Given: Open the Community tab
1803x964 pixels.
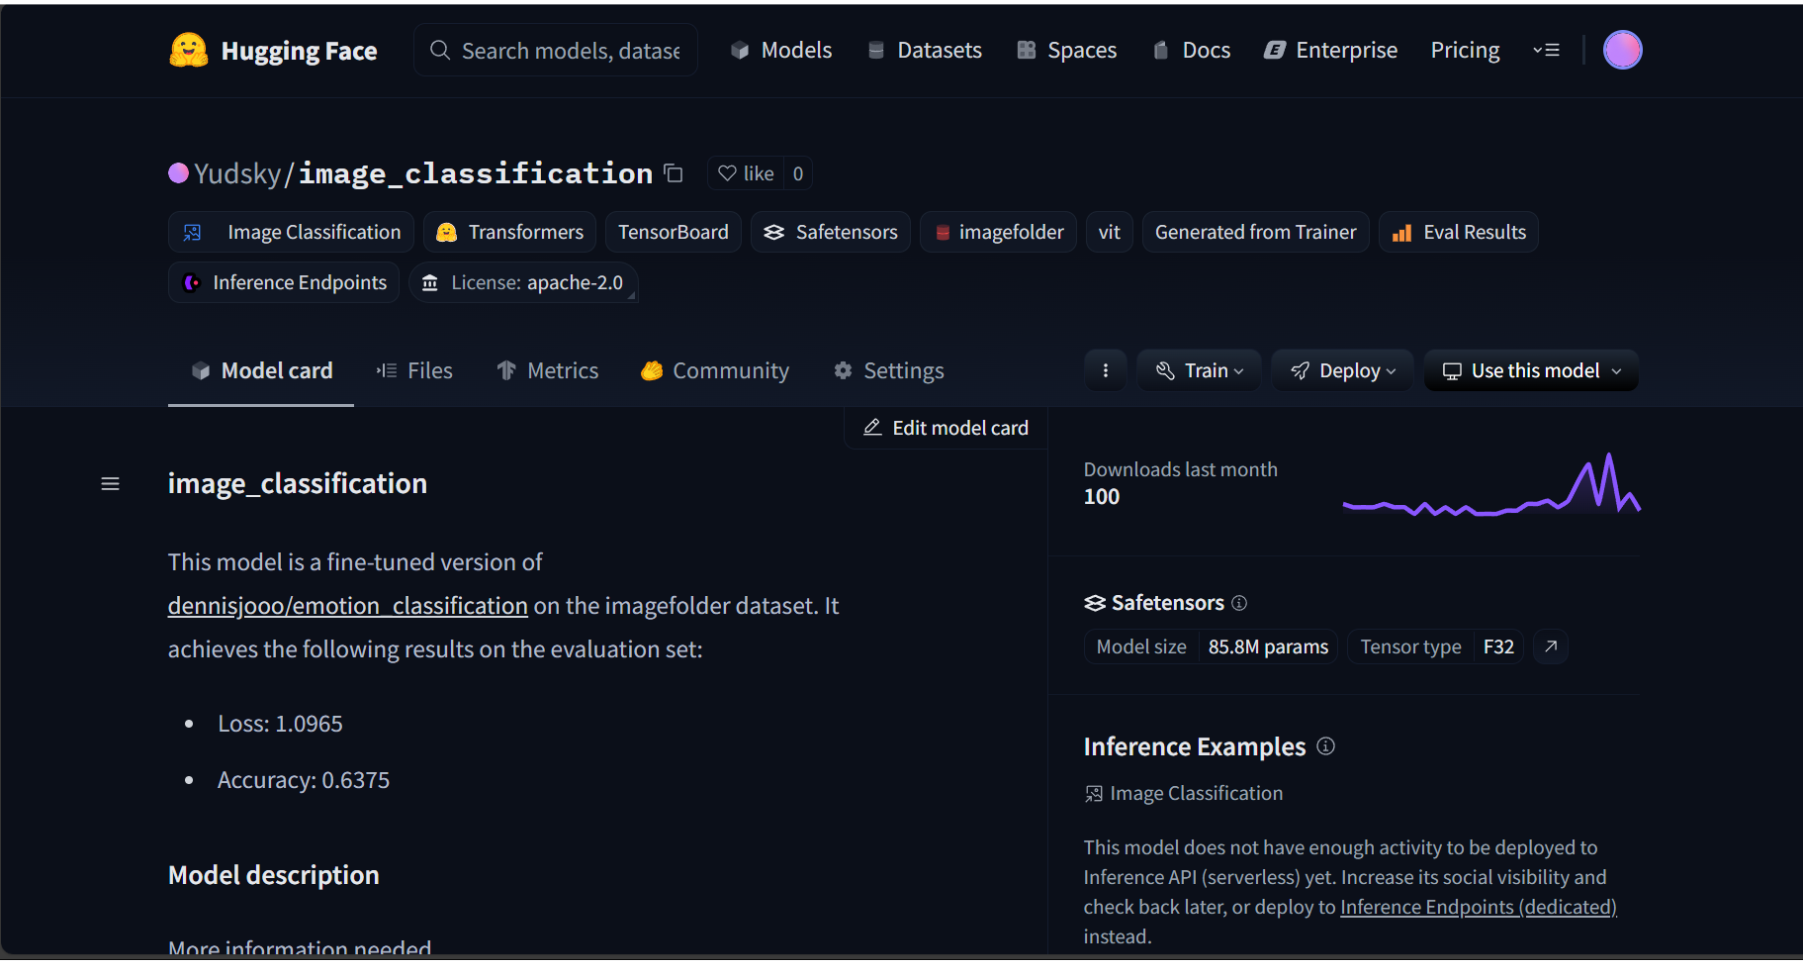Looking at the screenshot, I should (715, 371).
